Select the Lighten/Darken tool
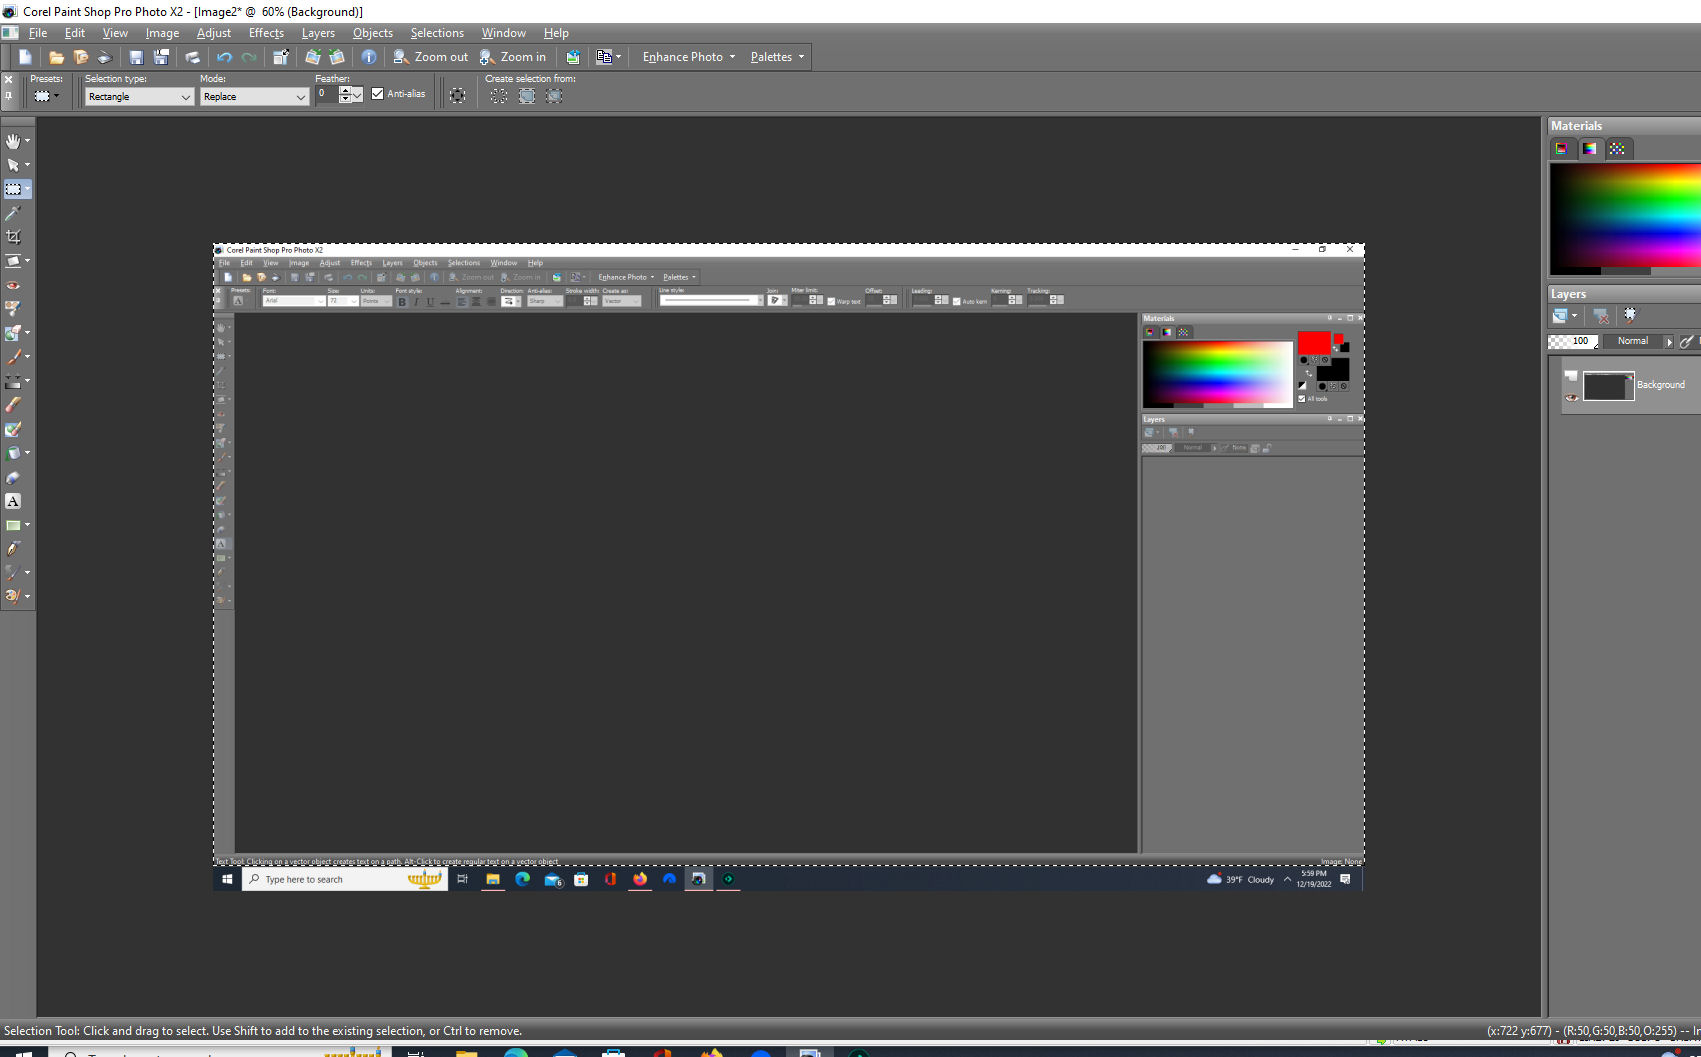Screen dimensions: 1701x1057 (13, 381)
